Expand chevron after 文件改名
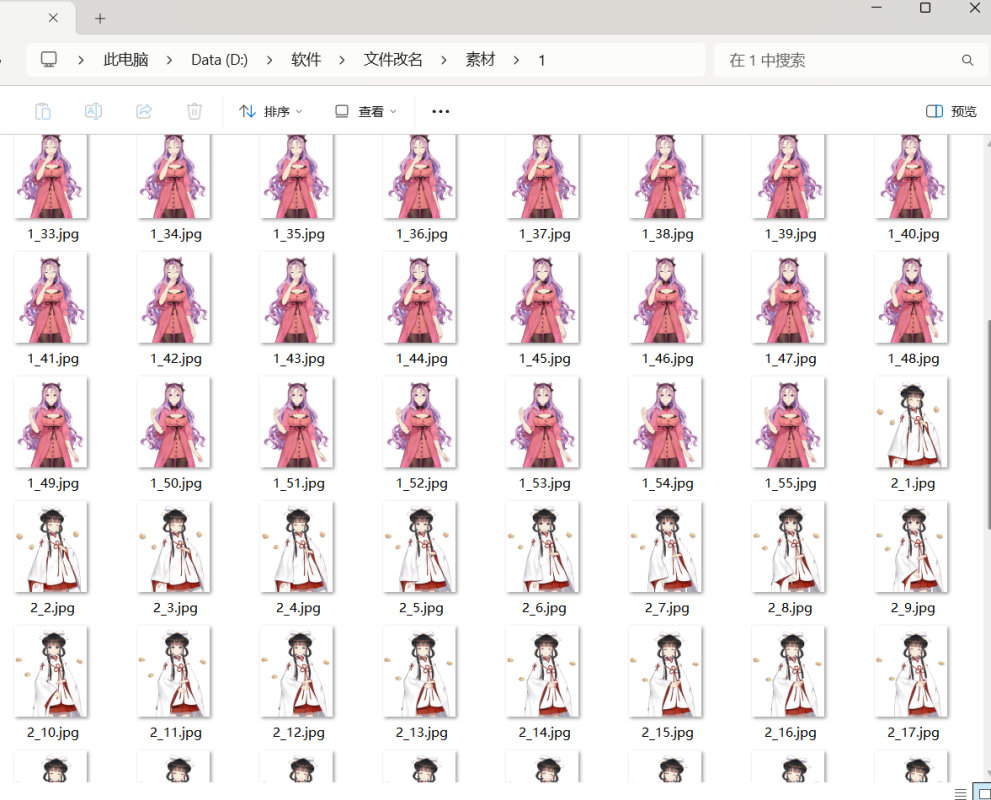The width and height of the screenshot is (991, 800). pyautogui.click(x=444, y=60)
